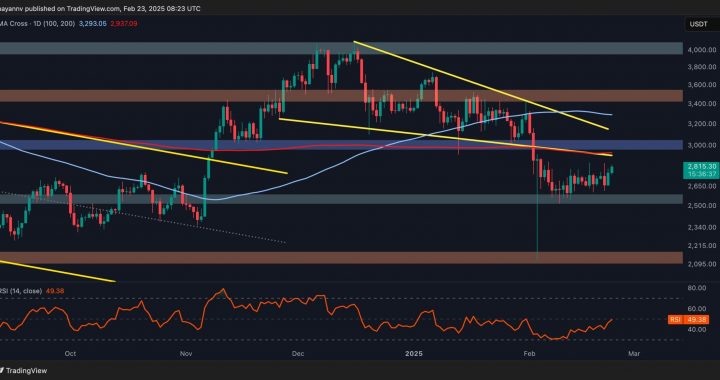Click the TradingView logo at bottom left

[23, 370]
